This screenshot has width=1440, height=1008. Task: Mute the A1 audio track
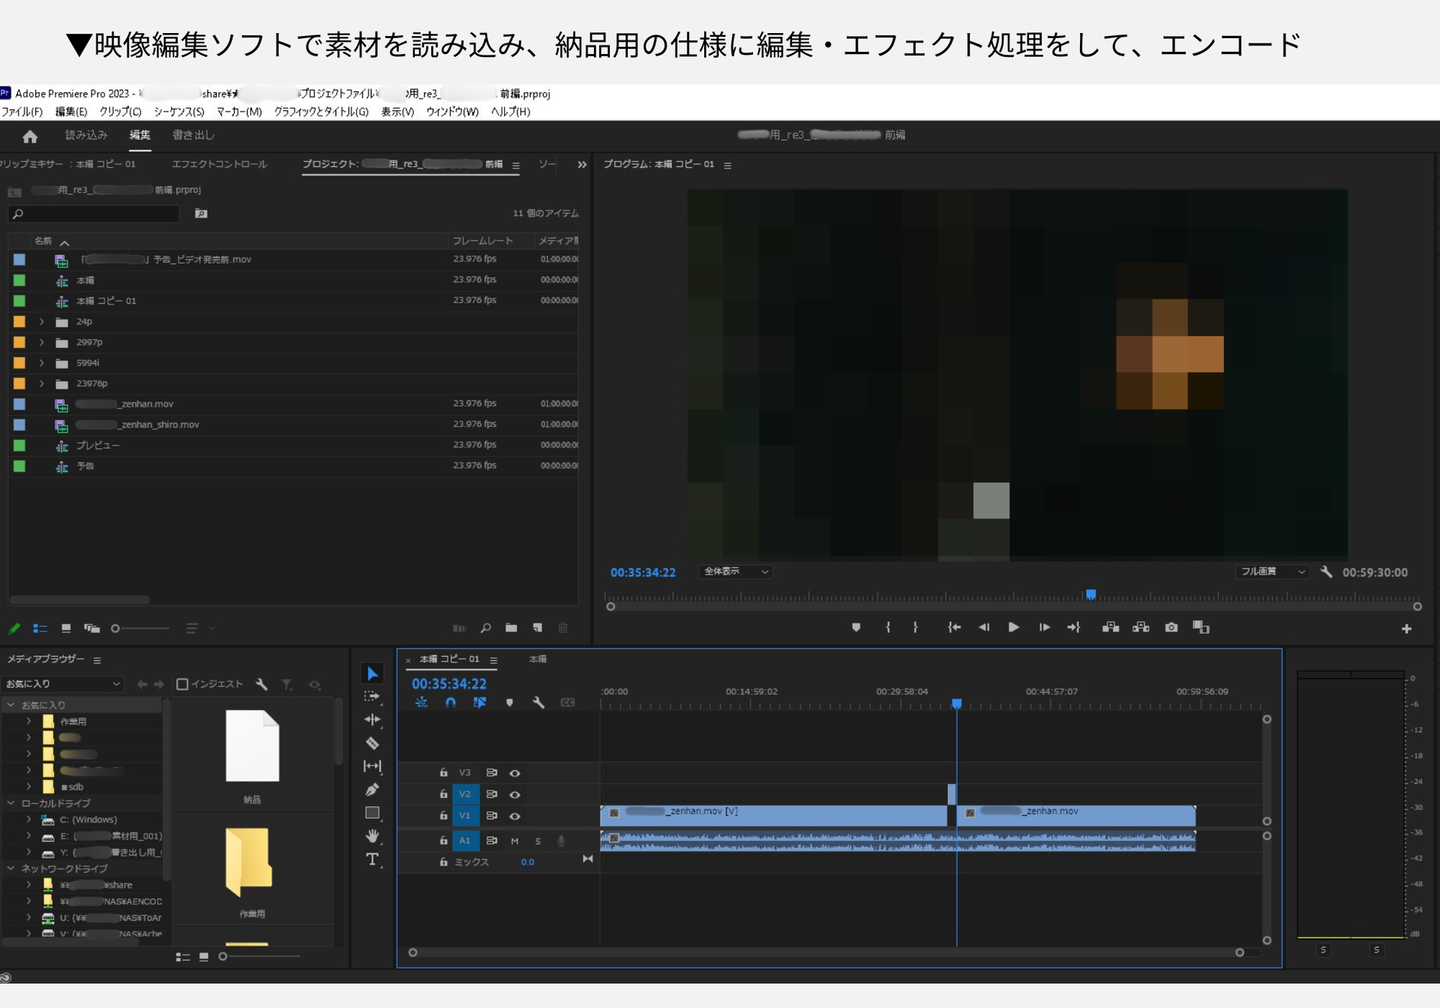coord(515,841)
